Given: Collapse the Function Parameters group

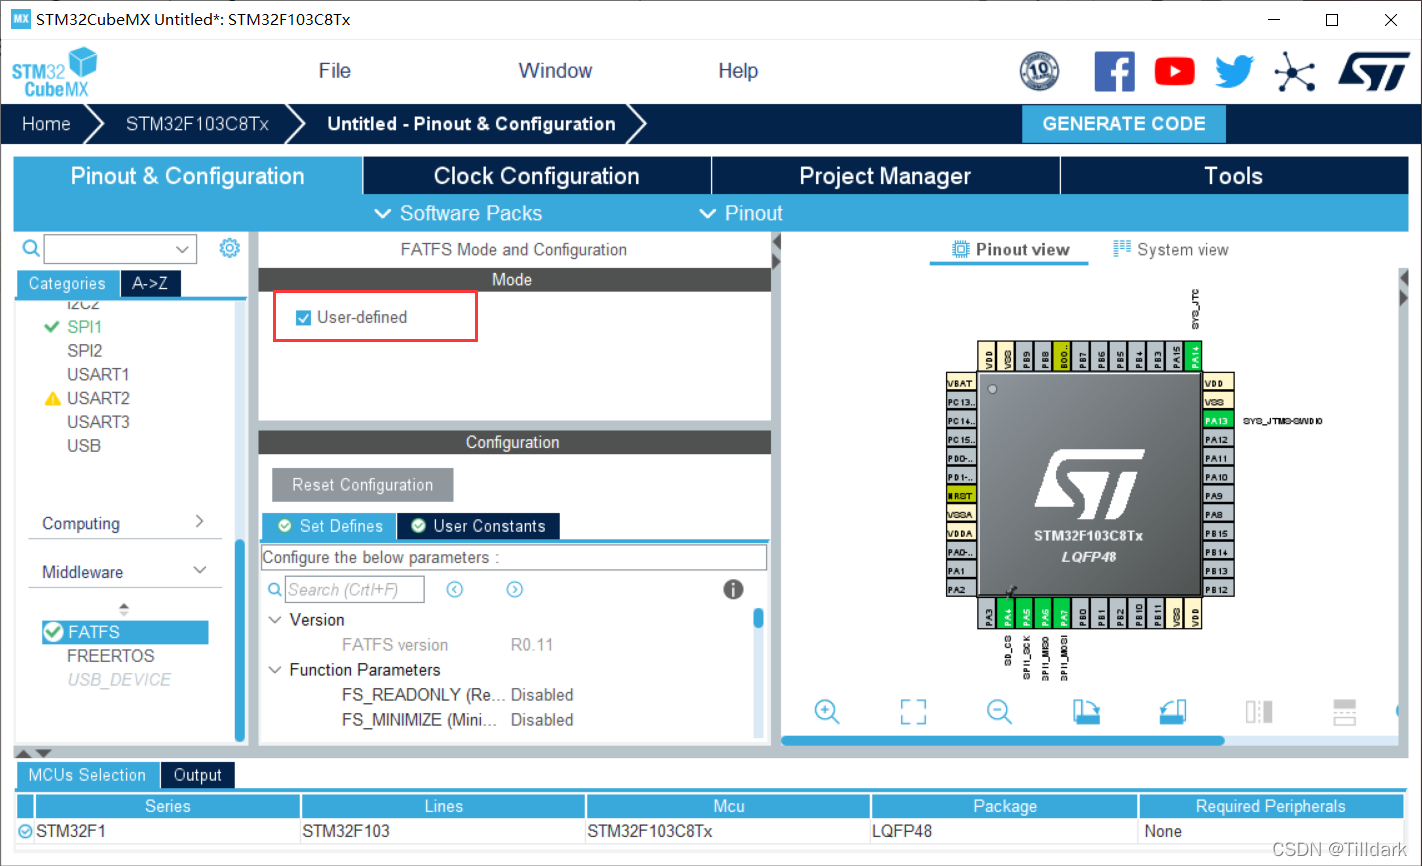Looking at the screenshot, I should point(275,670).
